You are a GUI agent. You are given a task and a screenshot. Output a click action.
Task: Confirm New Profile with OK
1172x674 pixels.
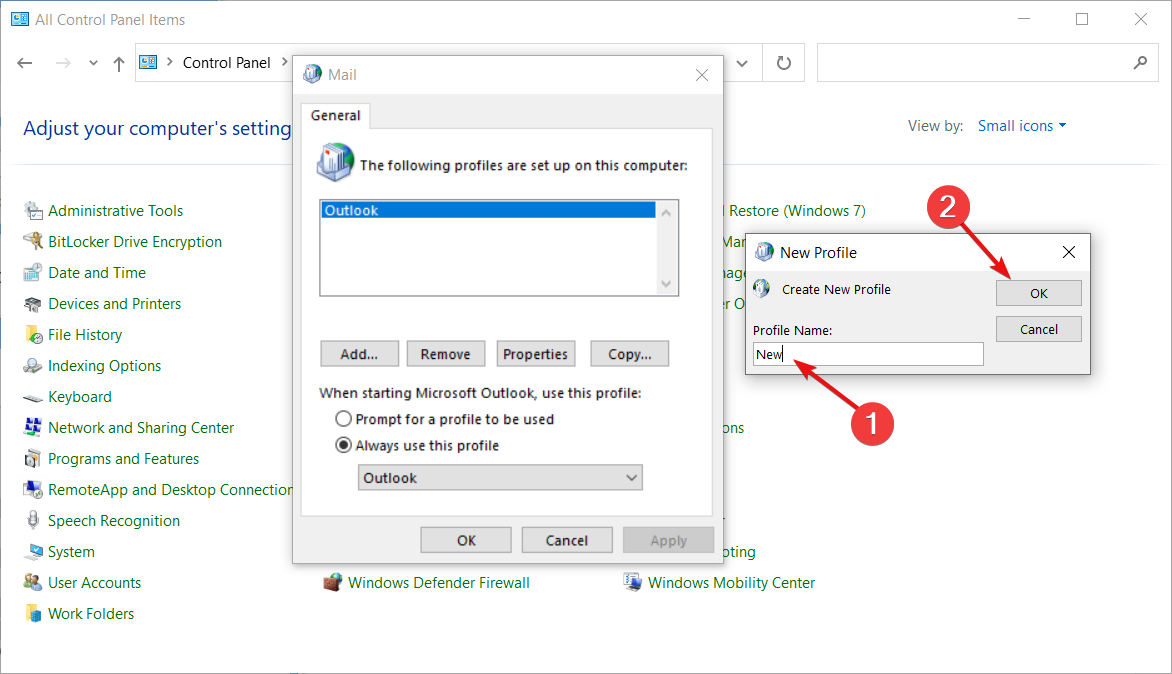click(1039, 293)
